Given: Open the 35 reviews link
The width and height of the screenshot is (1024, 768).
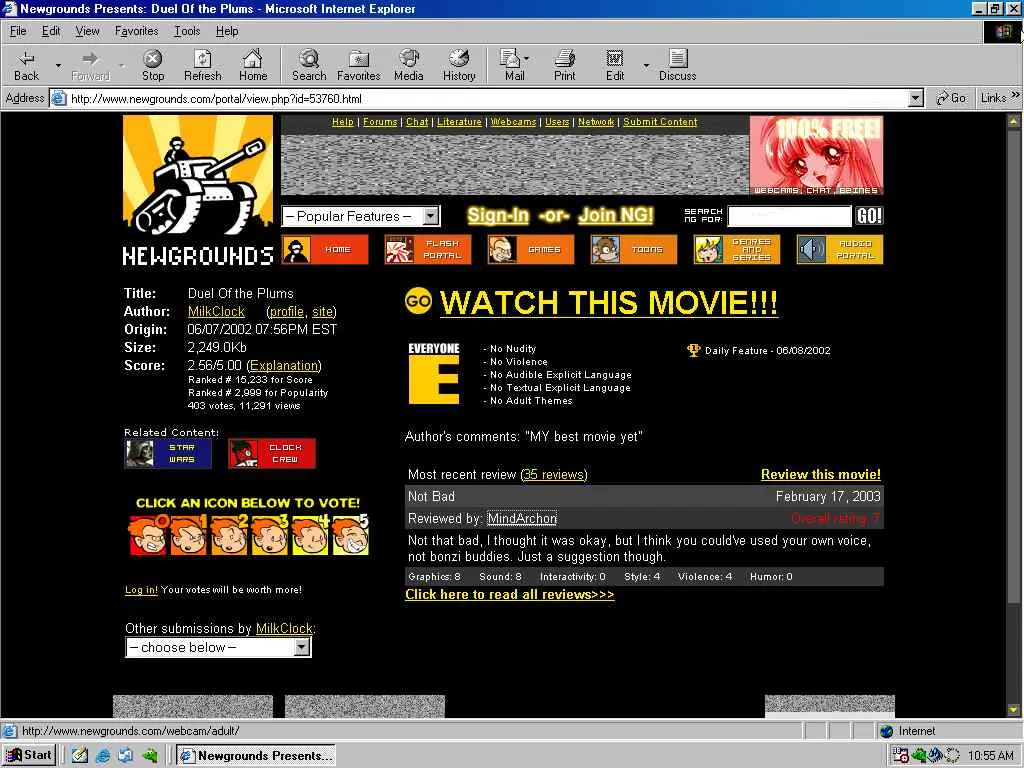Looking at the screenshot, I should click(x=554, y=475).
